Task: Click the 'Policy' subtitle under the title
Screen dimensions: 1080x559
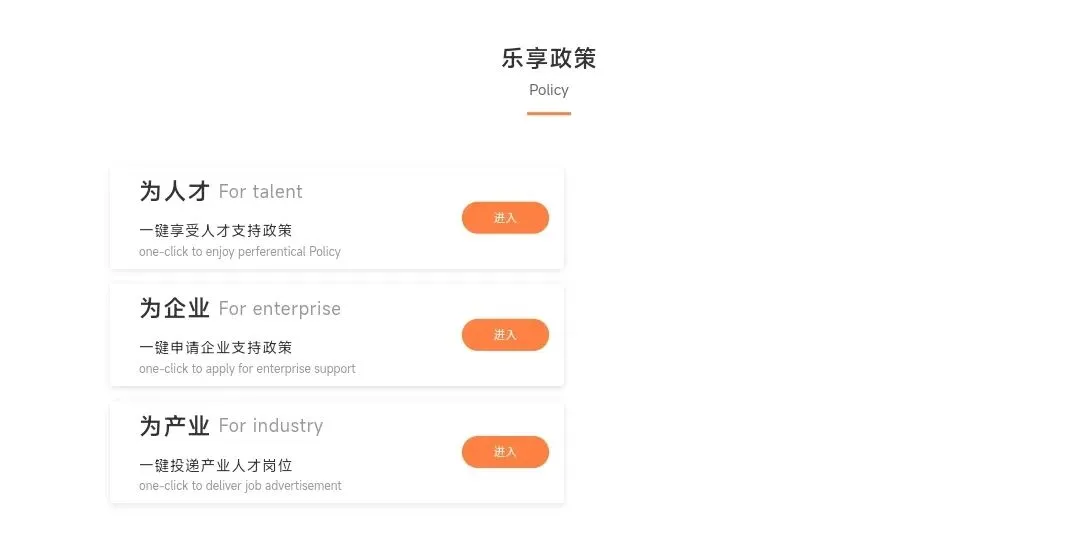Action: tap(548, 90)
